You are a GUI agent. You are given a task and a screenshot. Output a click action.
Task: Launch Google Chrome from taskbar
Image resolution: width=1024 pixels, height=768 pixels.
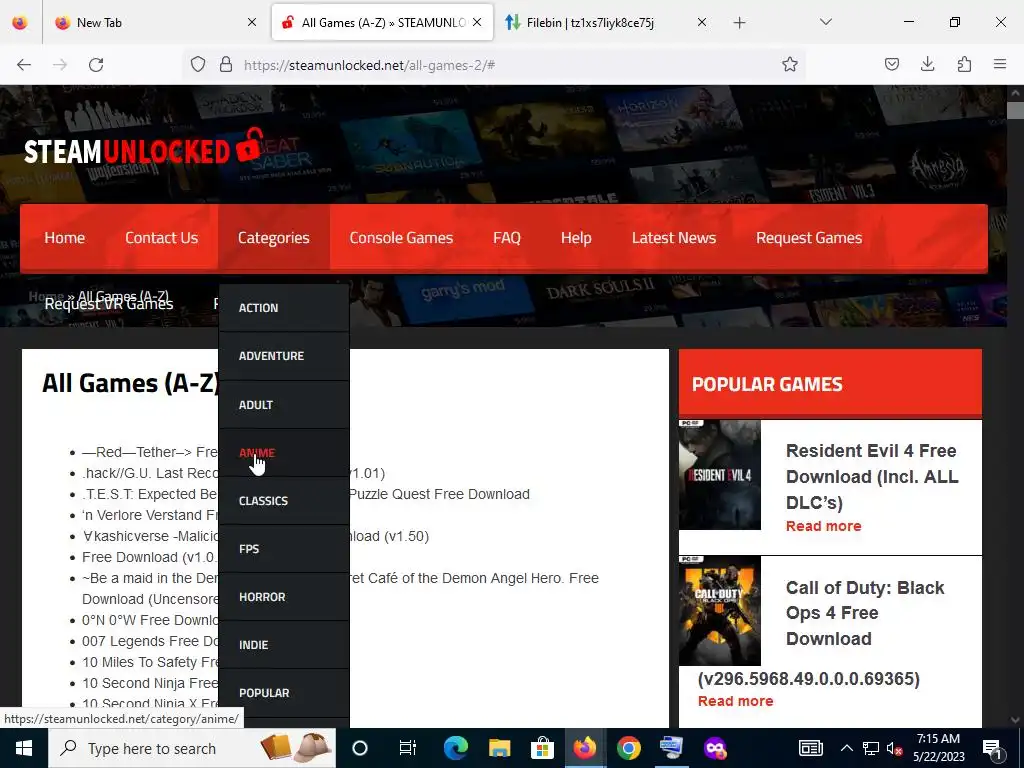pos(628,748)
